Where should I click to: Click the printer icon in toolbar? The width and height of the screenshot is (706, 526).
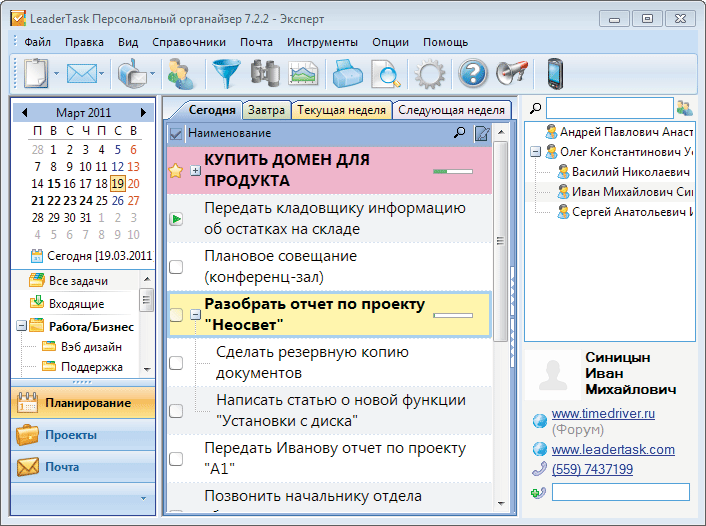(x=347, y=73)
